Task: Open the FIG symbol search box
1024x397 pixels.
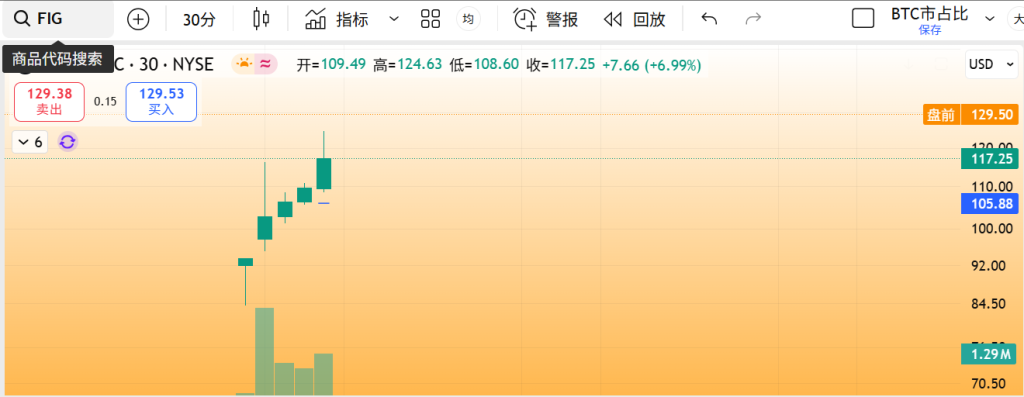Action: pyautogui.click(x=57, y=19)
